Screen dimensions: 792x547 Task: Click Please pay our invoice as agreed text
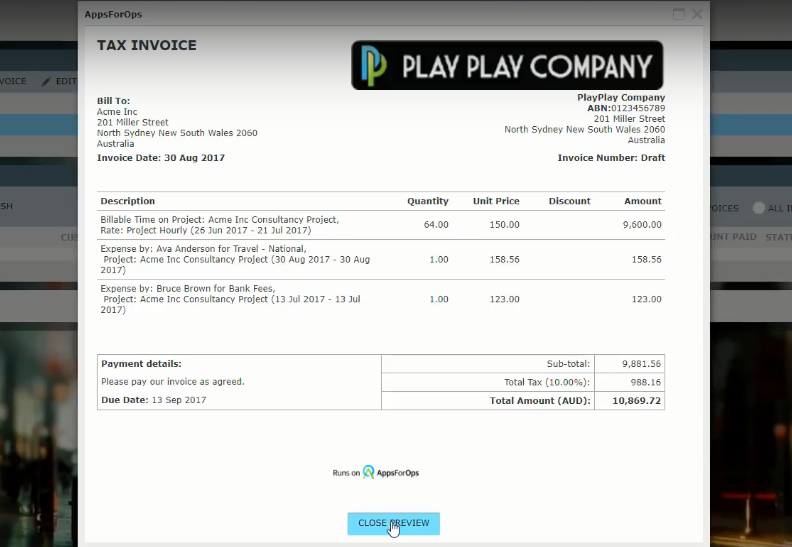click(173, 382)
